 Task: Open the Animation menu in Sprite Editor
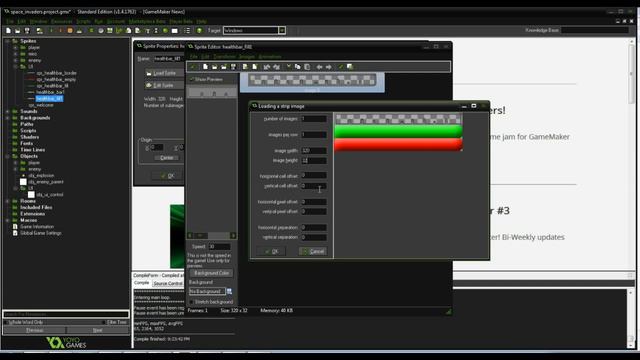270,57
